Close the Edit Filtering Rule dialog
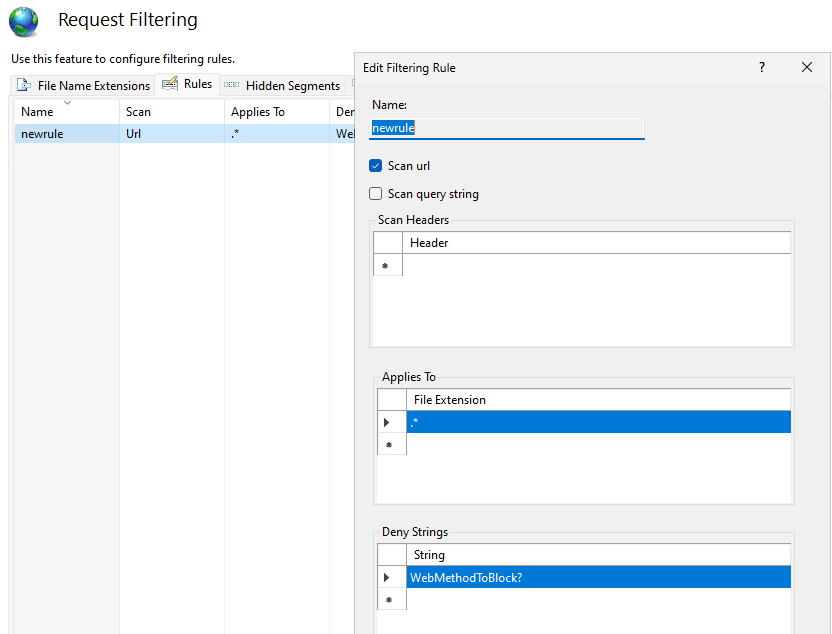The width and height of the screenshot is (832, 634). [x=807, y=67]
